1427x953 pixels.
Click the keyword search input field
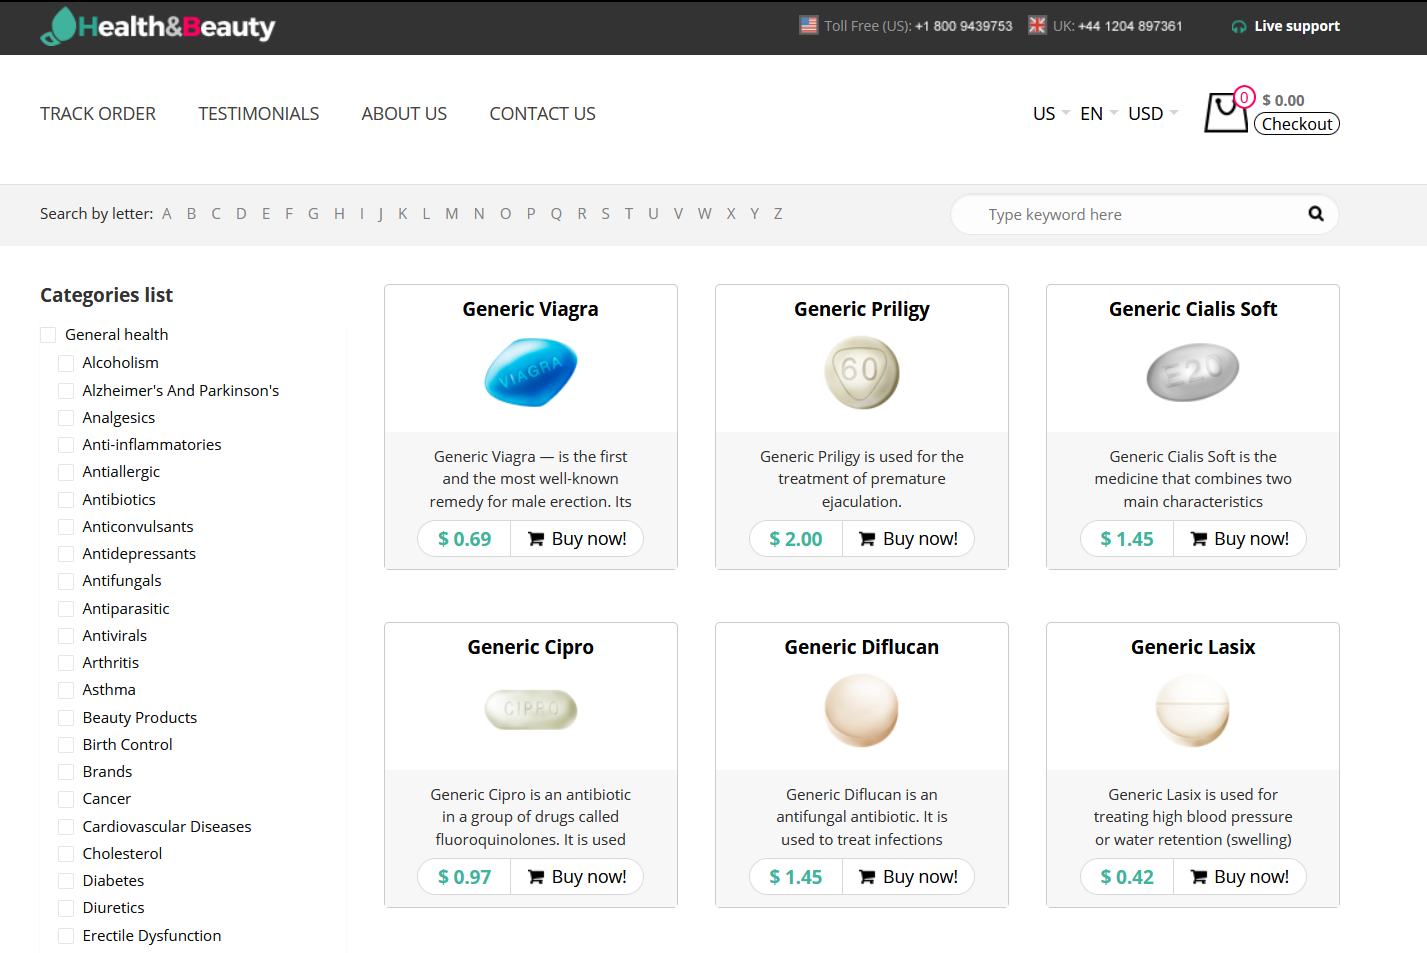point(1144,214)
